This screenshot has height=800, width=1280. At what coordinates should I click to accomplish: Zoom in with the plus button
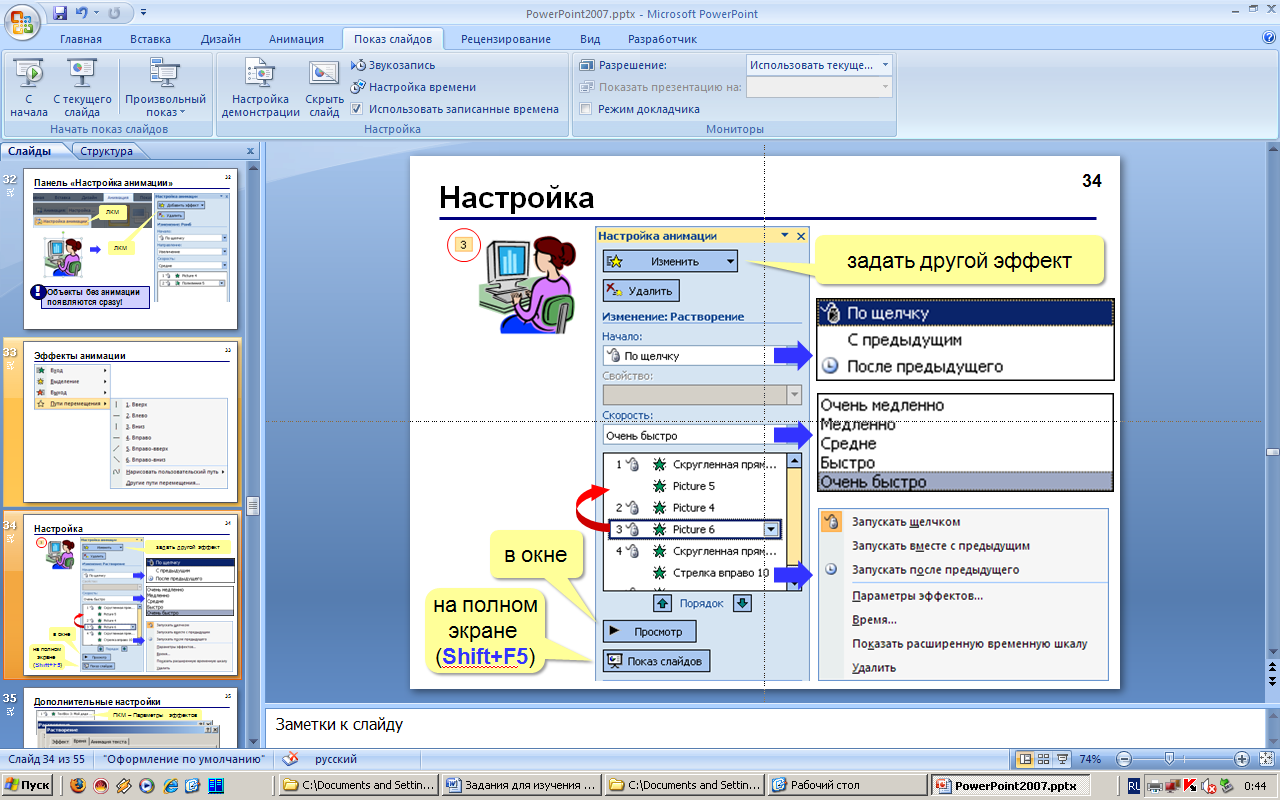coord(1242,759)
